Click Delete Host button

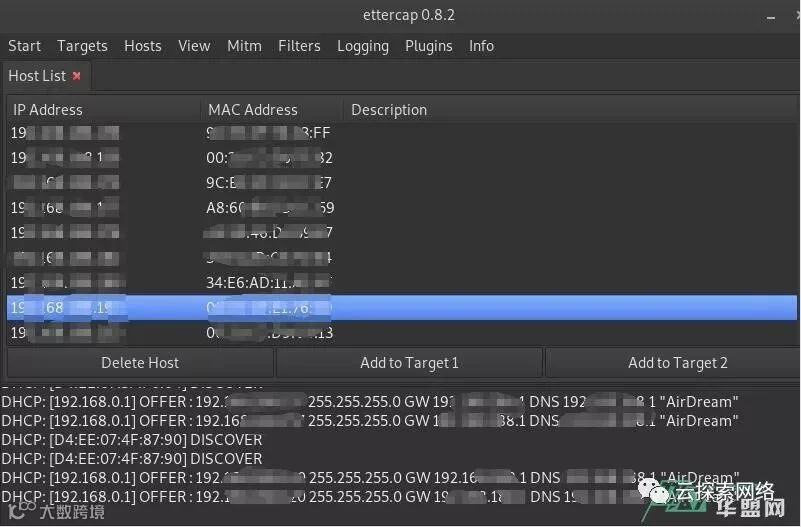pyautogui.click(x=140, y=363)
